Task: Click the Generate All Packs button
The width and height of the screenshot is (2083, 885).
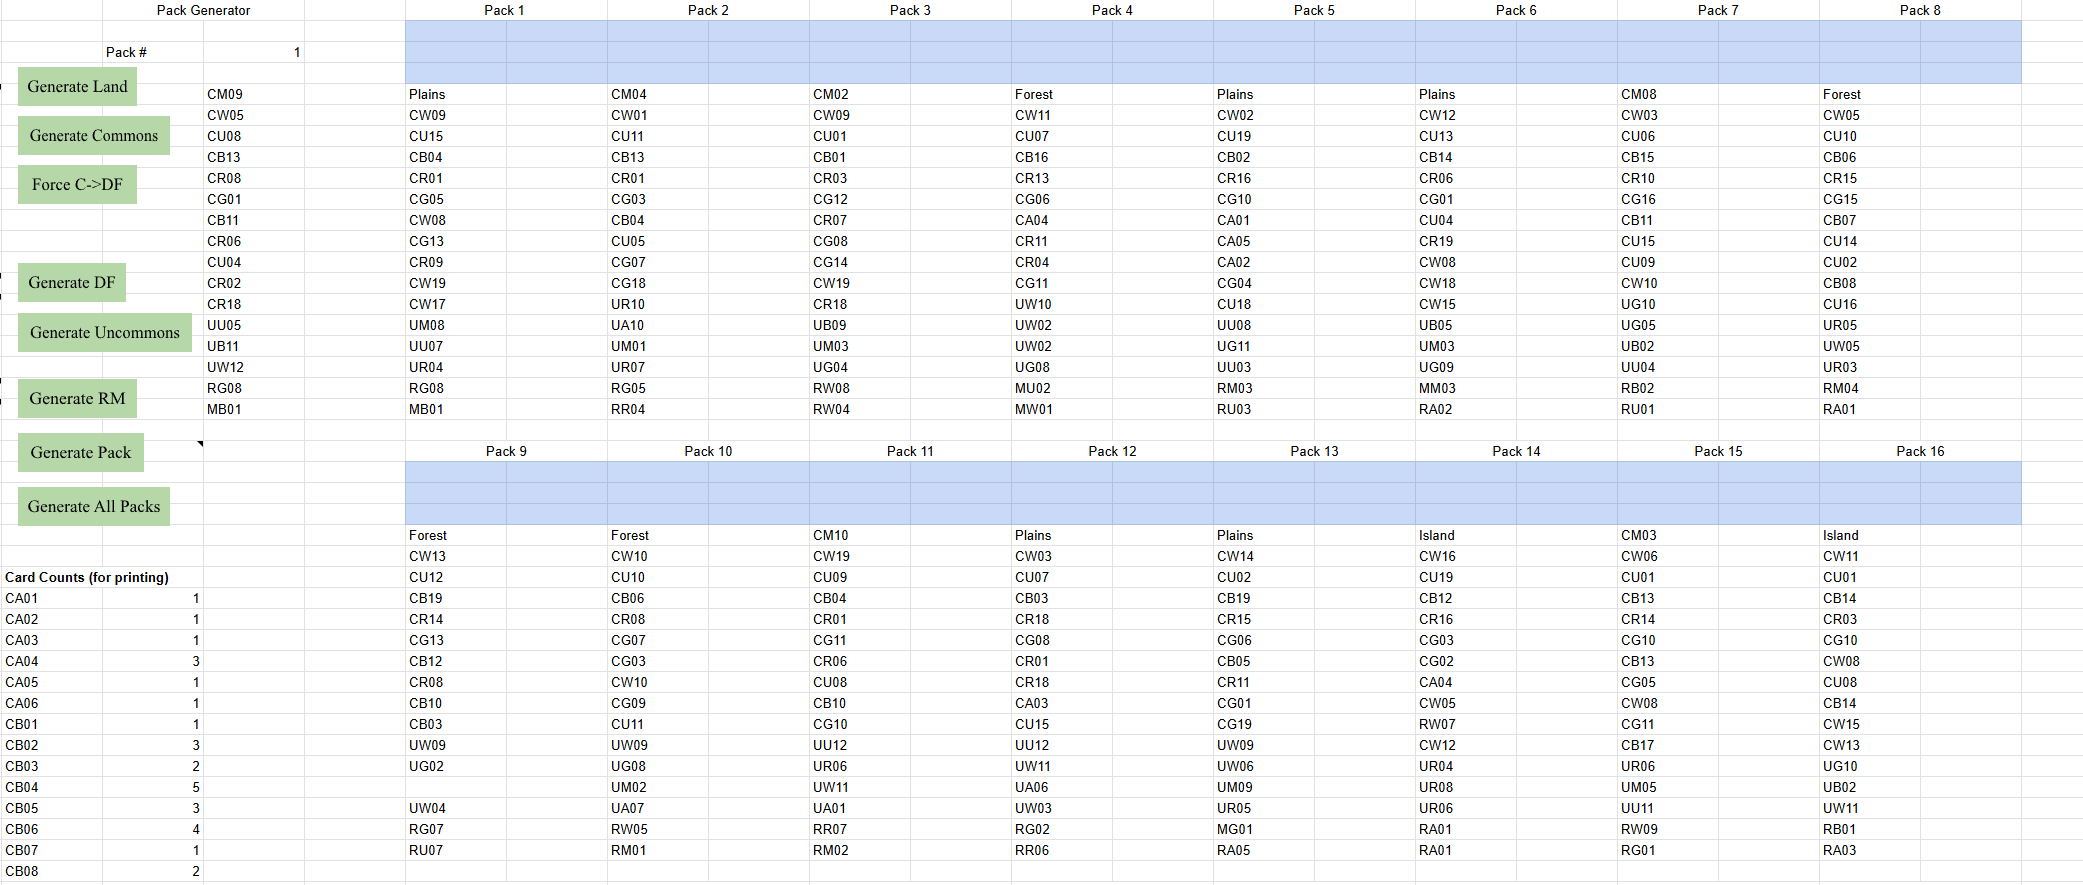Action: 94,507
